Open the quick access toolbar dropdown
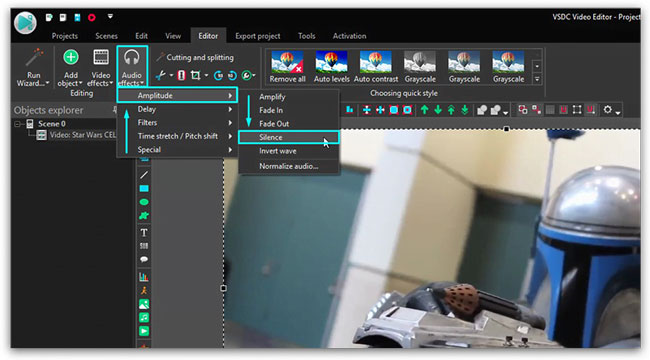Screen dimensions: 650x360 pos(110,17)
